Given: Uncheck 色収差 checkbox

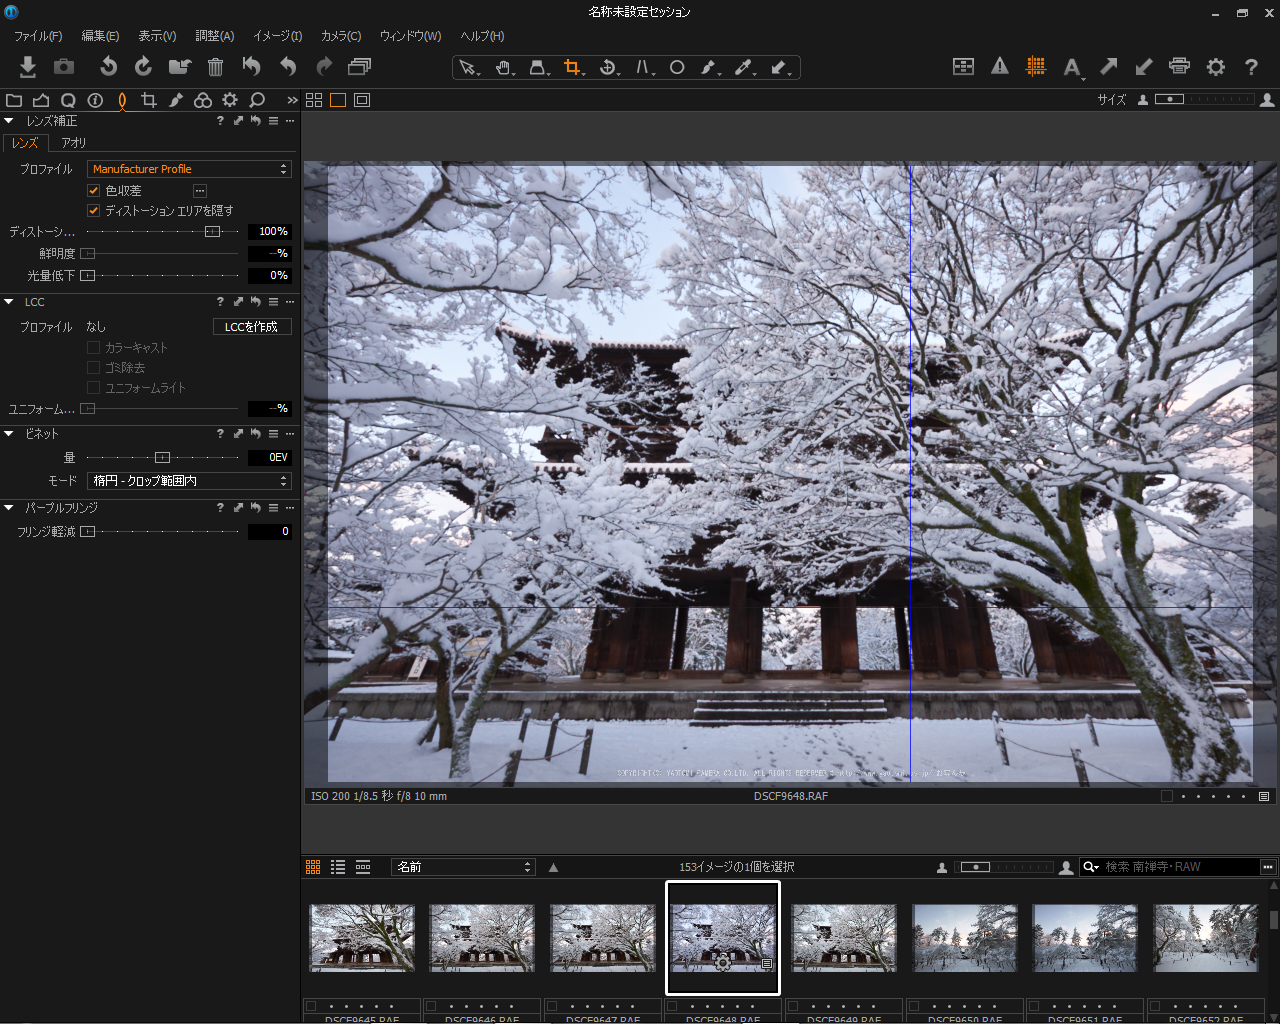Looking at the screenshot, I should [94, 190].
